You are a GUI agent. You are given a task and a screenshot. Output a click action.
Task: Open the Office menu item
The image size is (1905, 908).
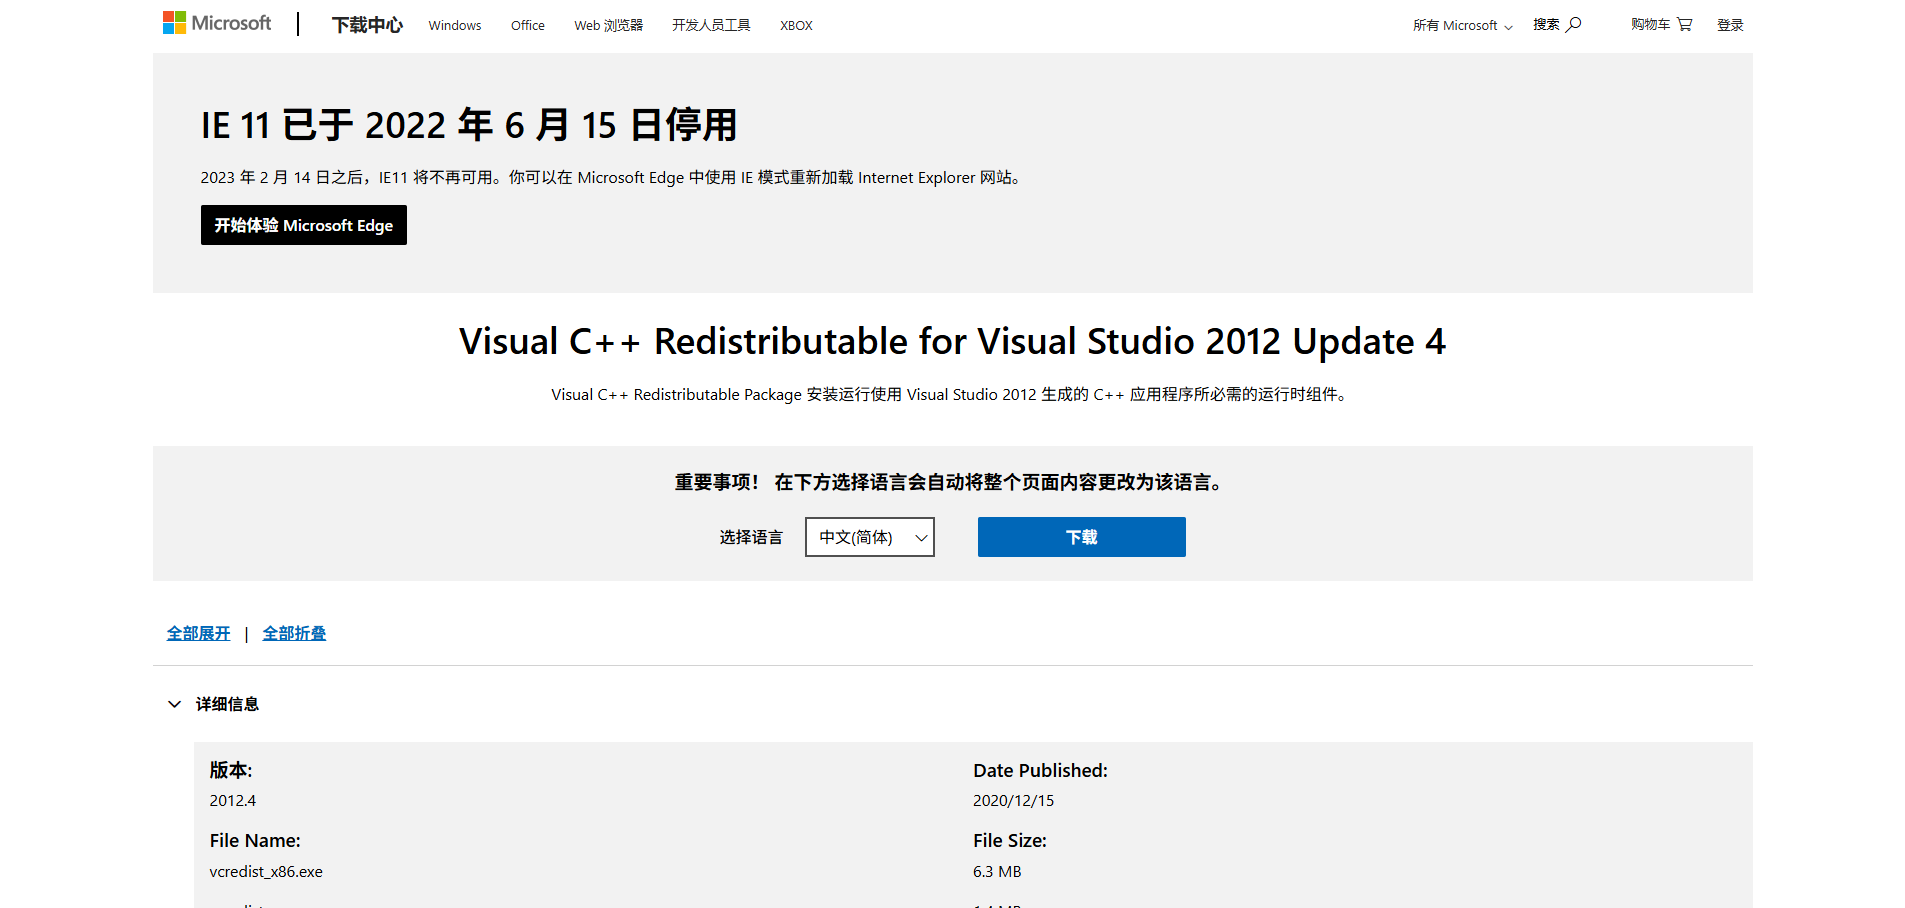point(528,25)
